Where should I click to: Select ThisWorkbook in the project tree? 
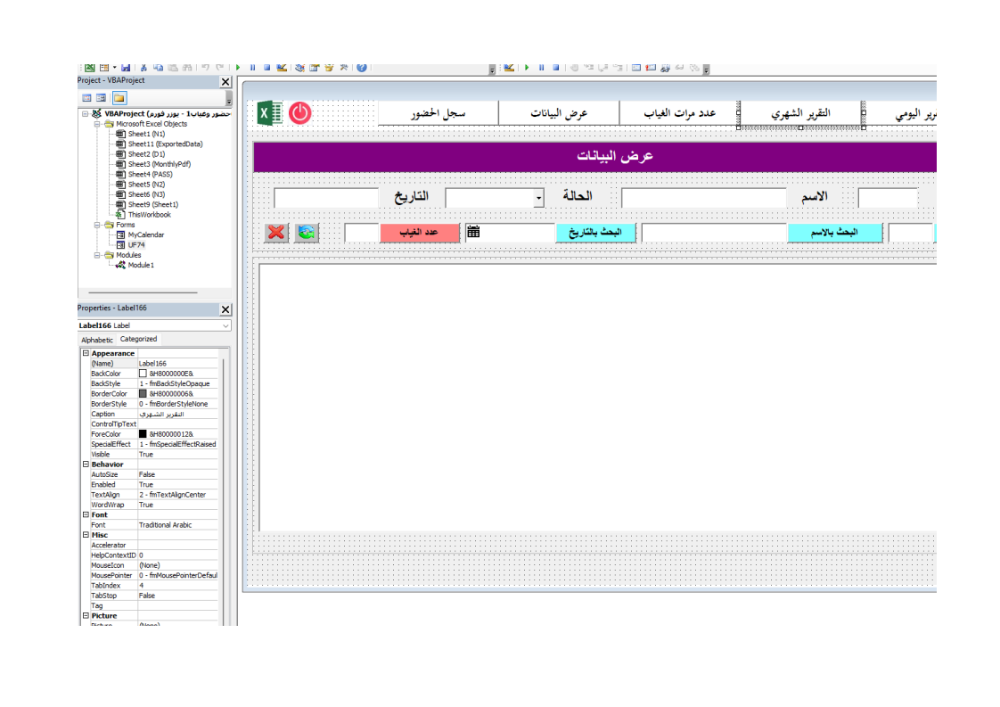[149, 215]
